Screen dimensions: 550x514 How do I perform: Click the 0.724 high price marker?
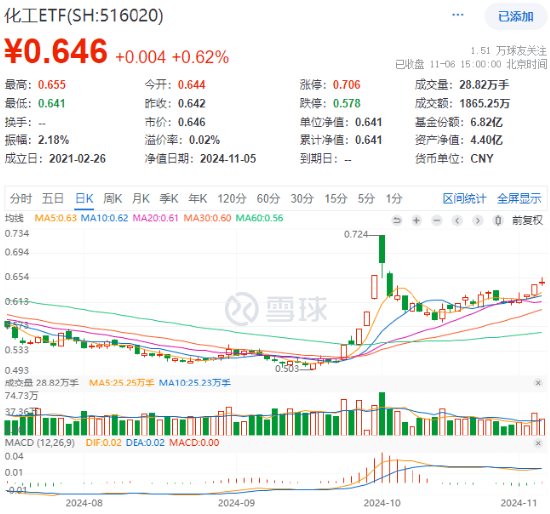tap(356, 234)
